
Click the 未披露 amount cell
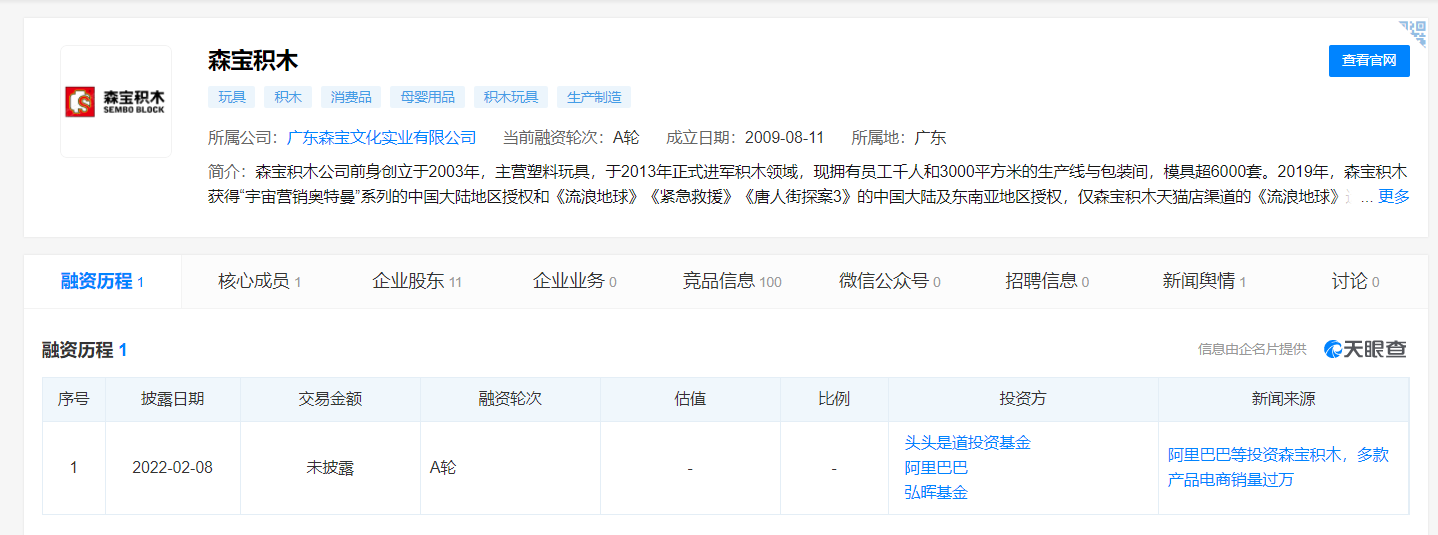[x=330, y=467]
